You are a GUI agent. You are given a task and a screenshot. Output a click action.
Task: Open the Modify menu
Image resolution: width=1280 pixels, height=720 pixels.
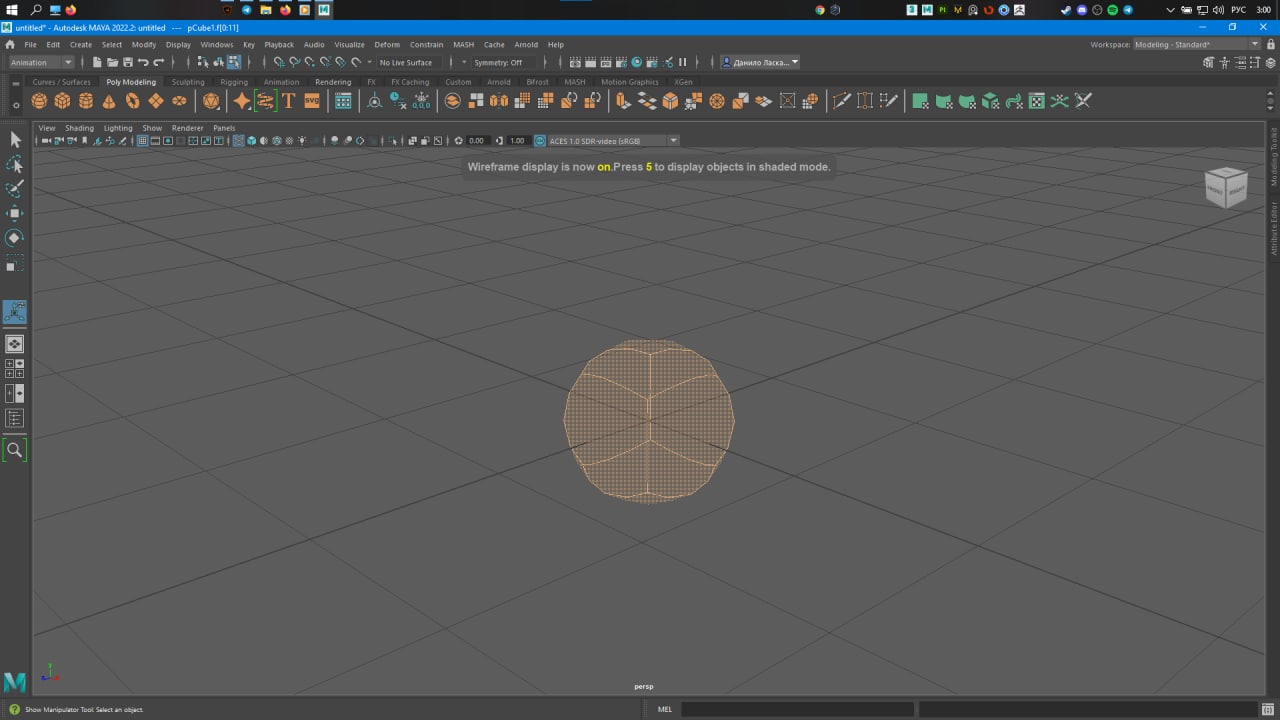[x=144, y=44]
